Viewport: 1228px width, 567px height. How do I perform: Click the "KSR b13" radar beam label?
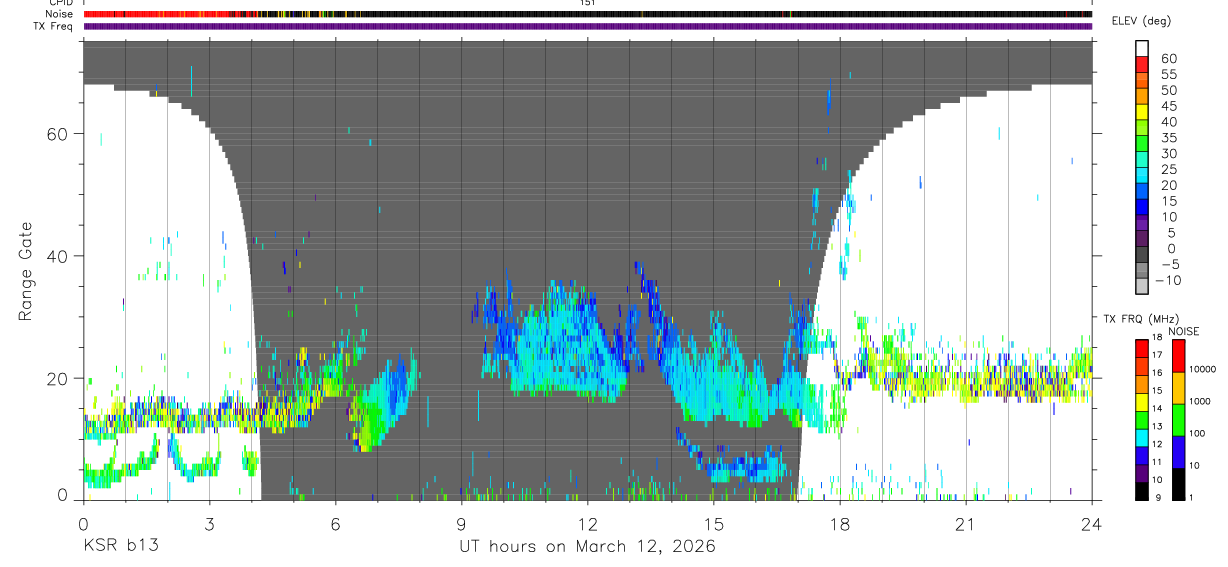pyautogui.click(x=121, y=546)
